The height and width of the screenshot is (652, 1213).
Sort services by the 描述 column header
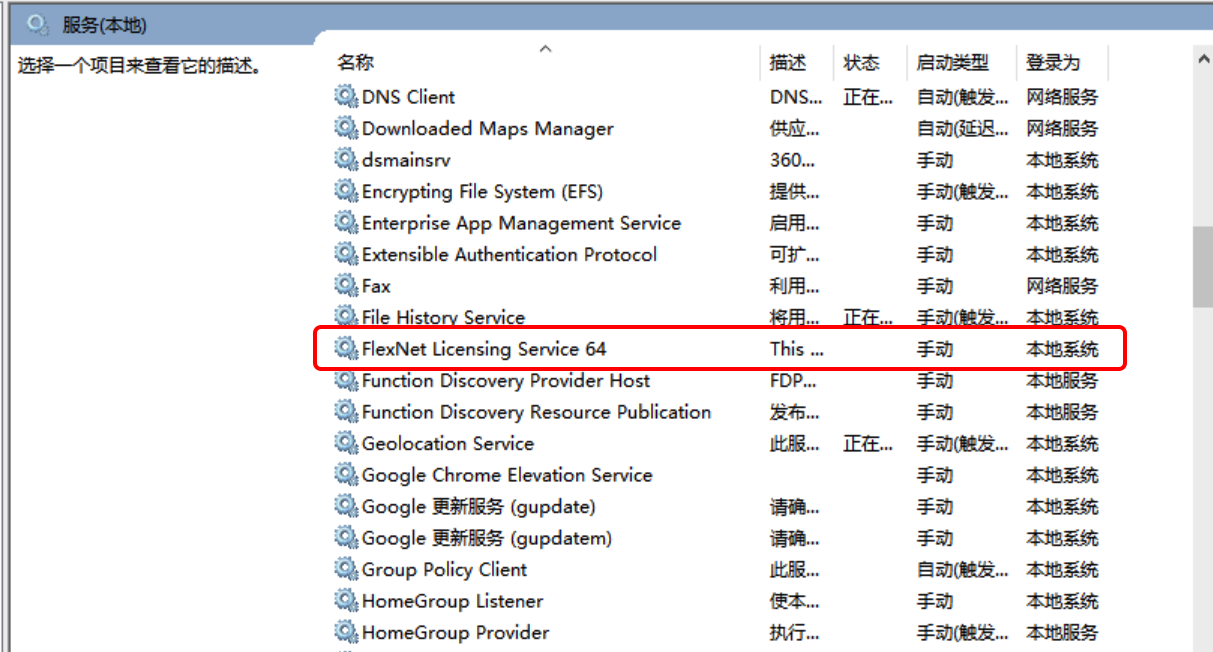click(x=788, y=62)
